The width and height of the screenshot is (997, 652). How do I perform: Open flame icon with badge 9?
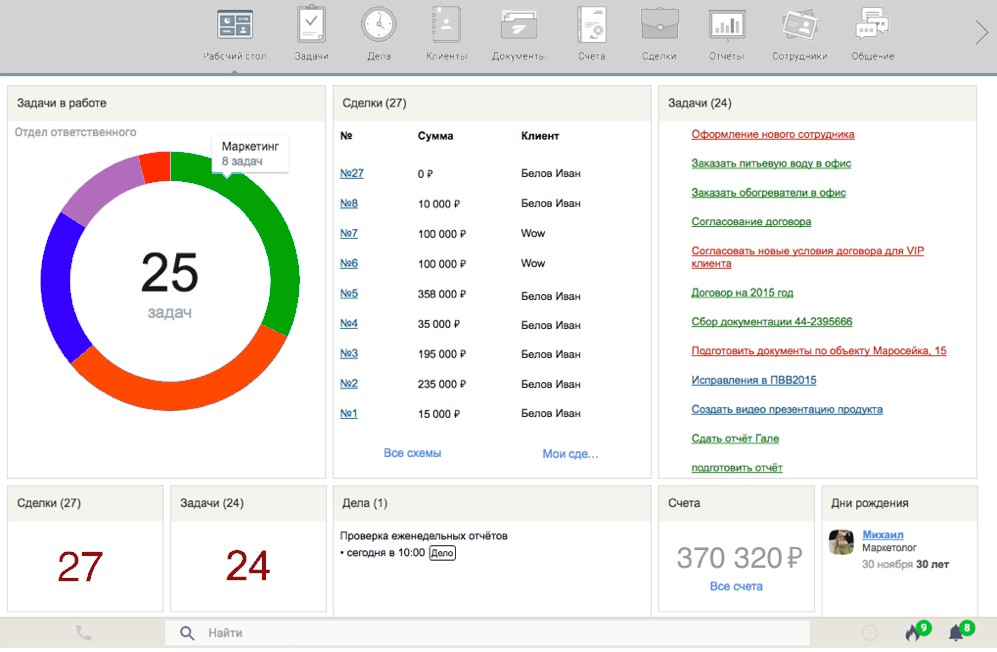click(912, 633)
